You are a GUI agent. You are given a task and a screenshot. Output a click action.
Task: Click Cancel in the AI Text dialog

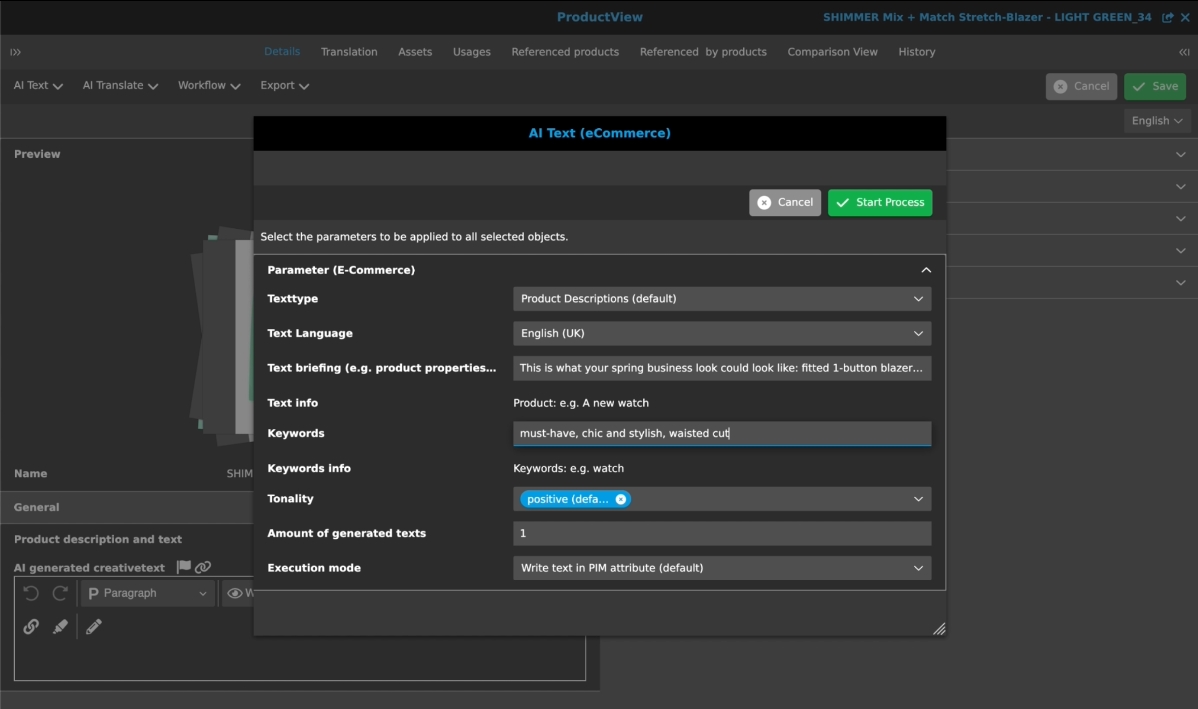785,202
